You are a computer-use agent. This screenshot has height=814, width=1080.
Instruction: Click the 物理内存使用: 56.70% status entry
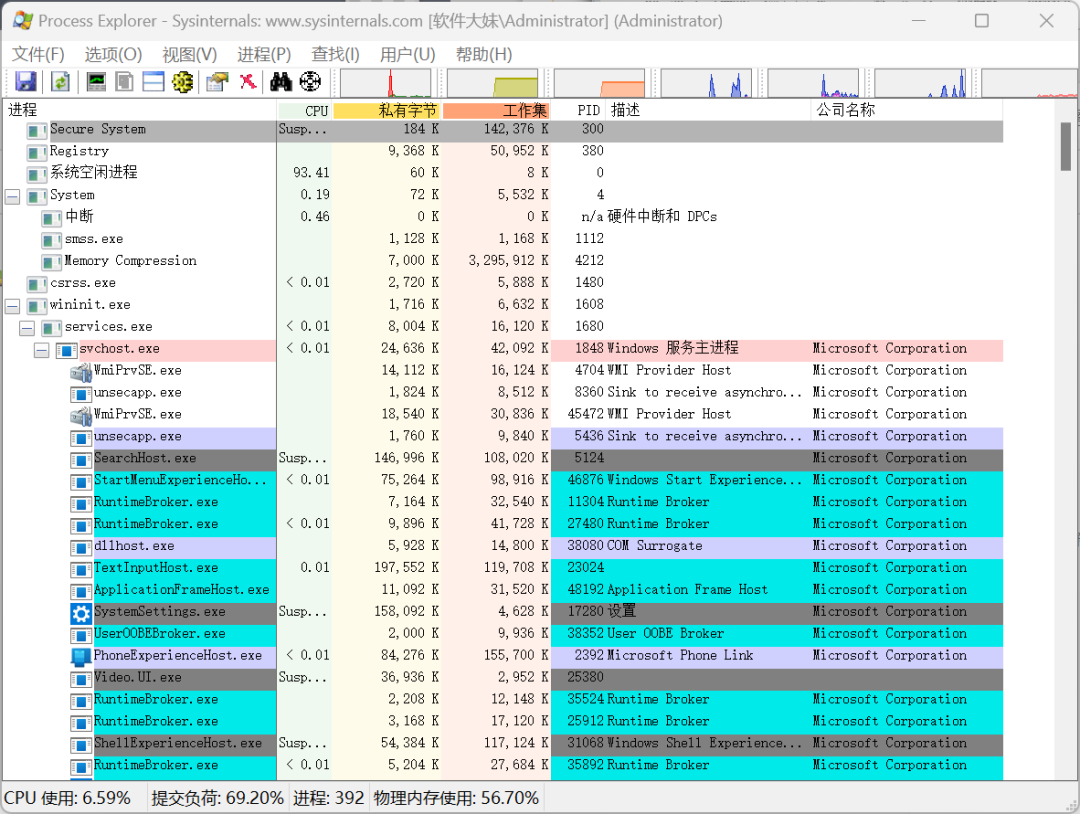click(456, 798)
